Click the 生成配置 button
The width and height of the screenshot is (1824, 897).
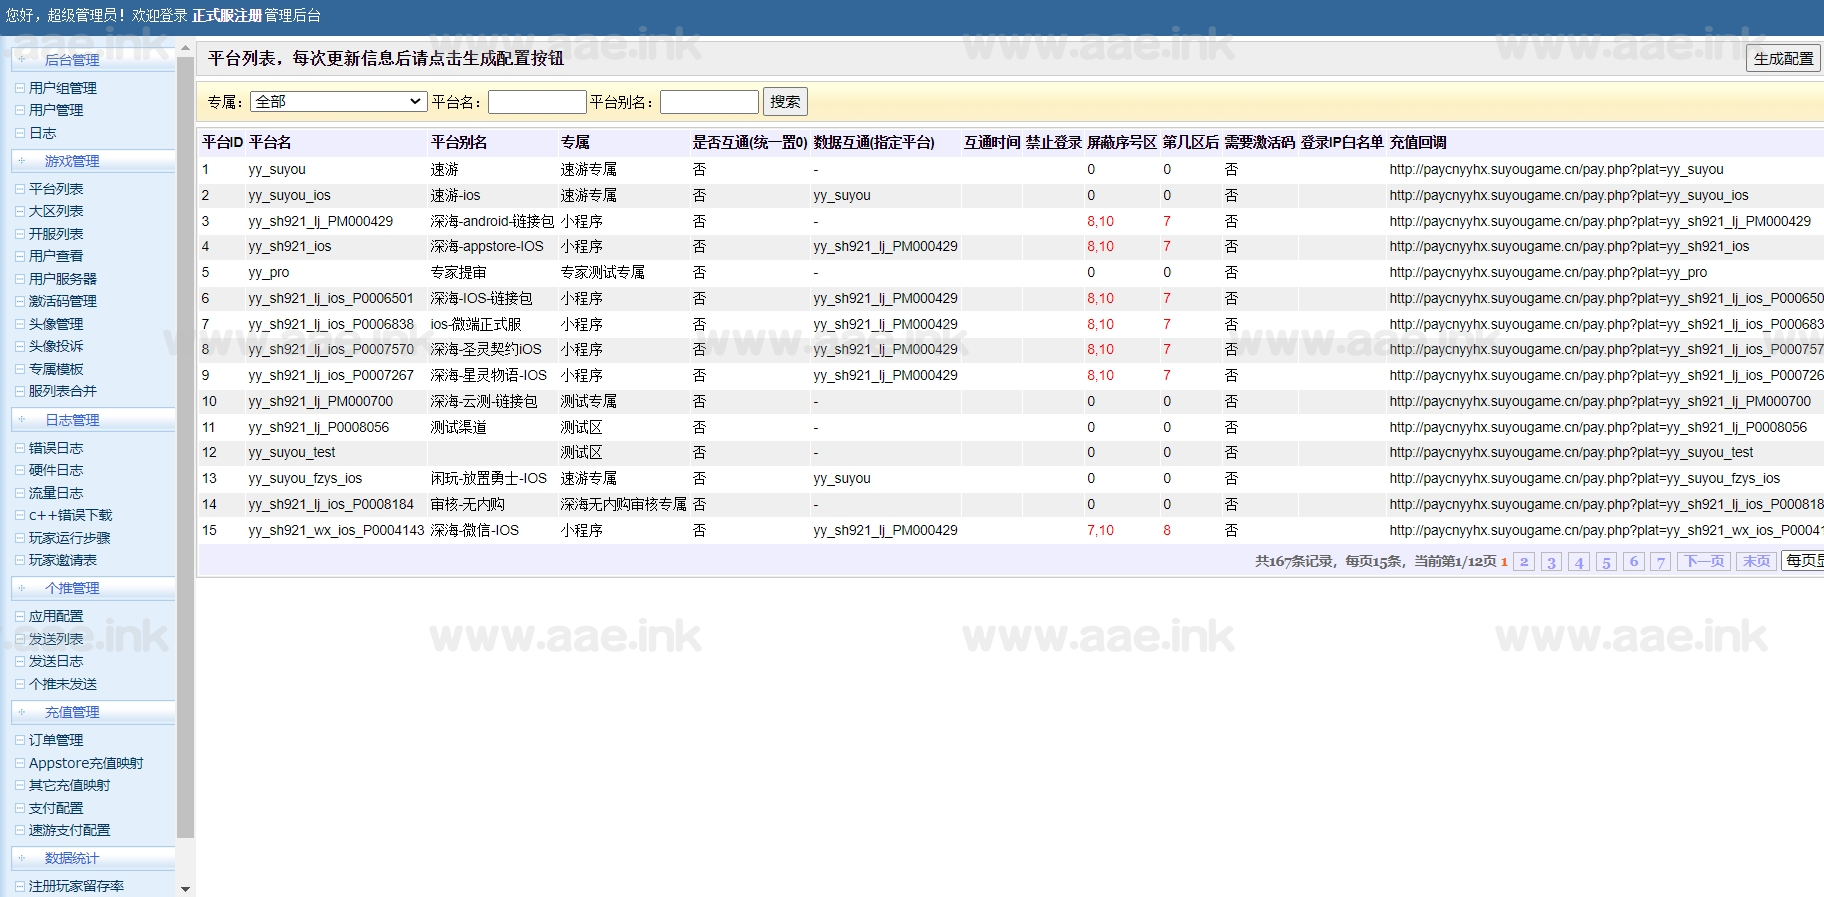1783,59
